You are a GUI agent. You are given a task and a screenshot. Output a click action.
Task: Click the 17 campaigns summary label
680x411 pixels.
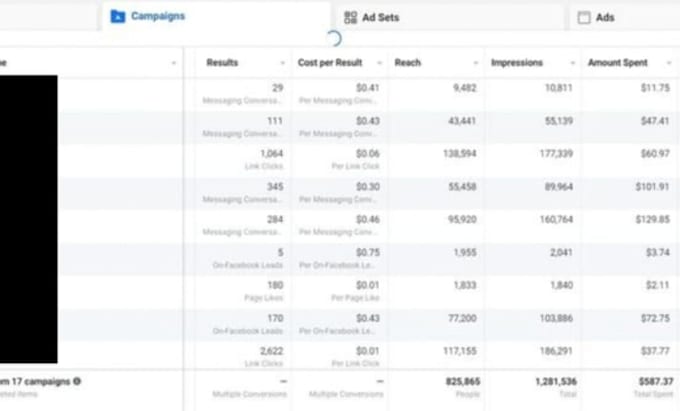tap(35, 382)
